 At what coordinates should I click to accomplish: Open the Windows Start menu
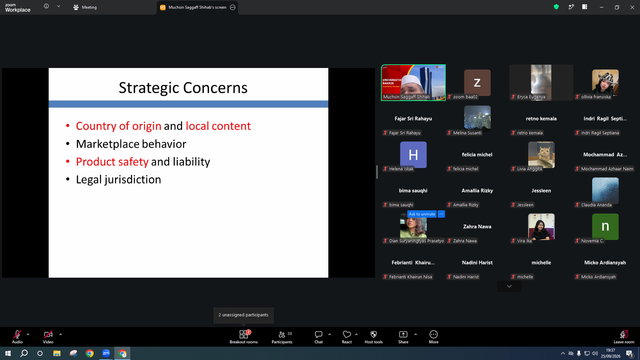point(8,353)
